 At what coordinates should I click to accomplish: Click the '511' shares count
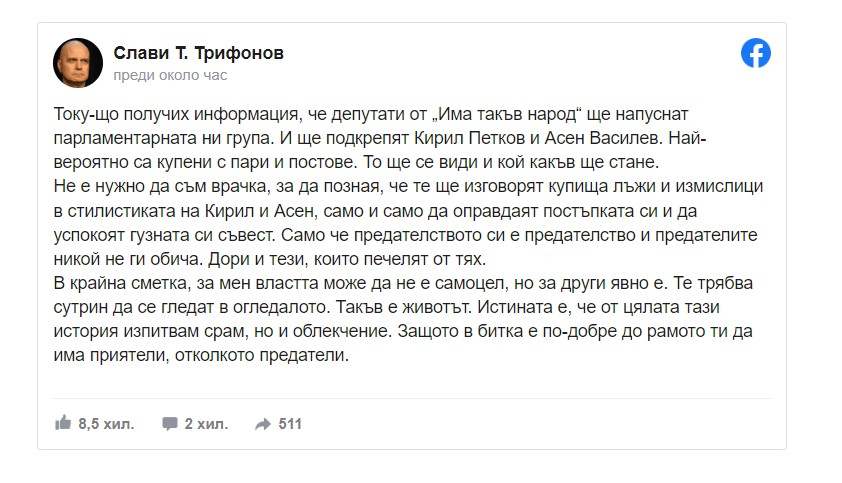click(x=290, y=423)
